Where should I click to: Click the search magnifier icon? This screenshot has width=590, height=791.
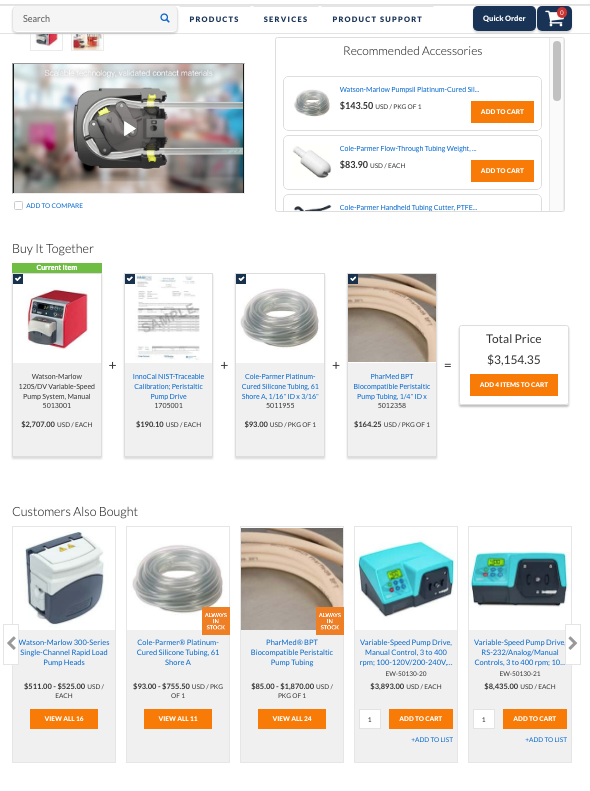[165, 19]
